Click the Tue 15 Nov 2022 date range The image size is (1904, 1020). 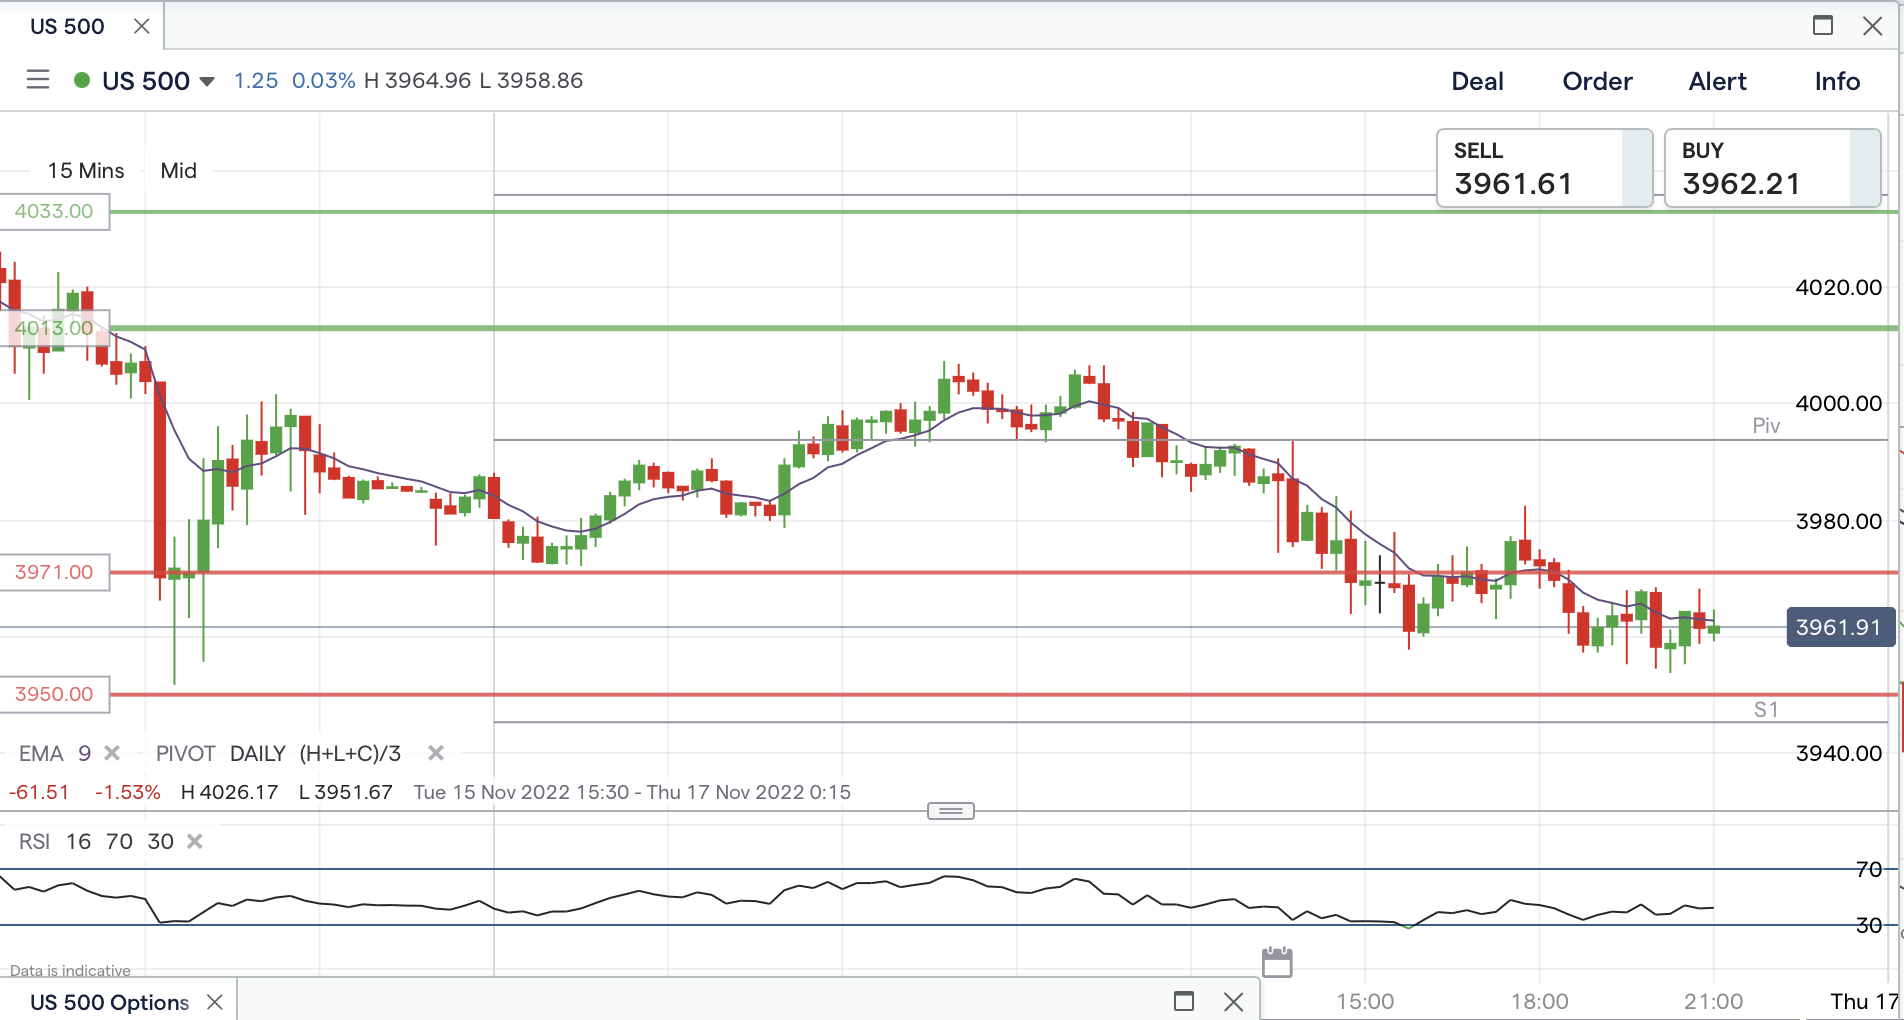coord(632,793)
